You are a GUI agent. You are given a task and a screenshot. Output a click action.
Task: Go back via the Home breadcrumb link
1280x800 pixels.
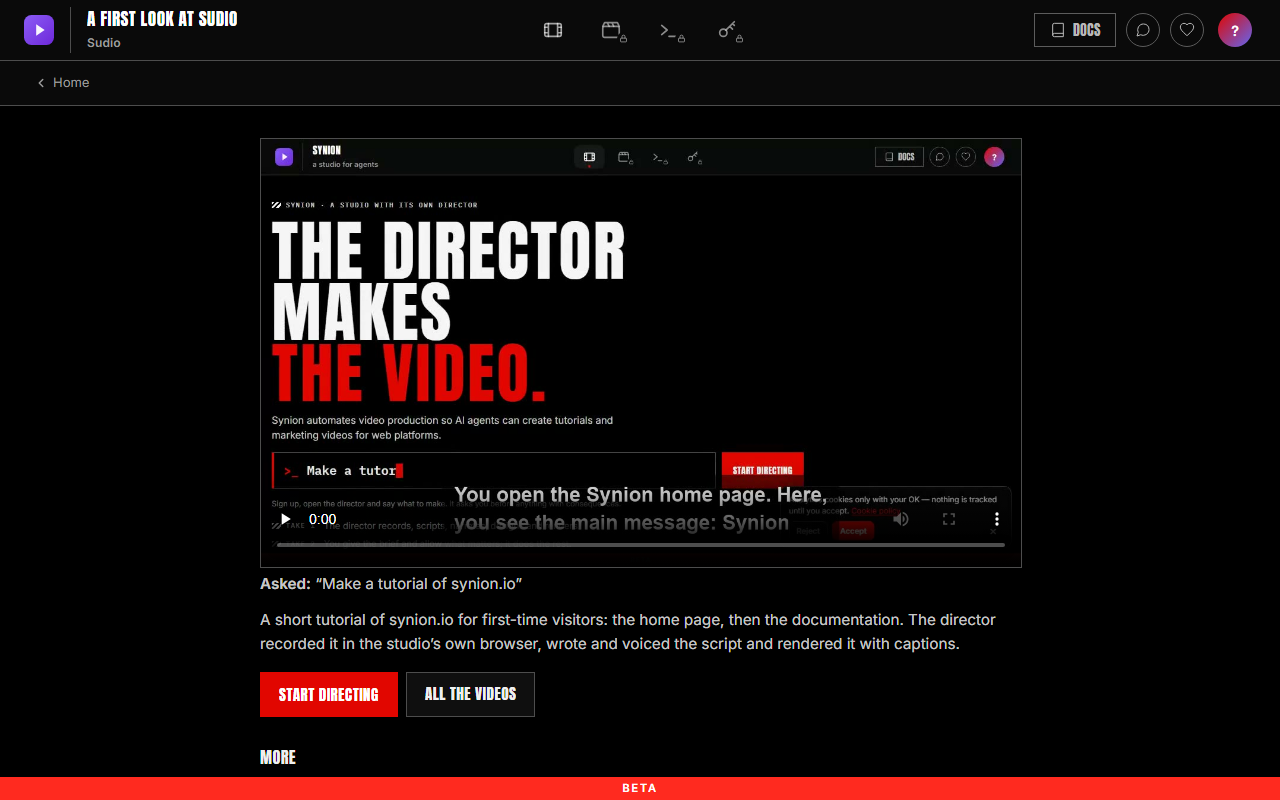click(63, 83)
